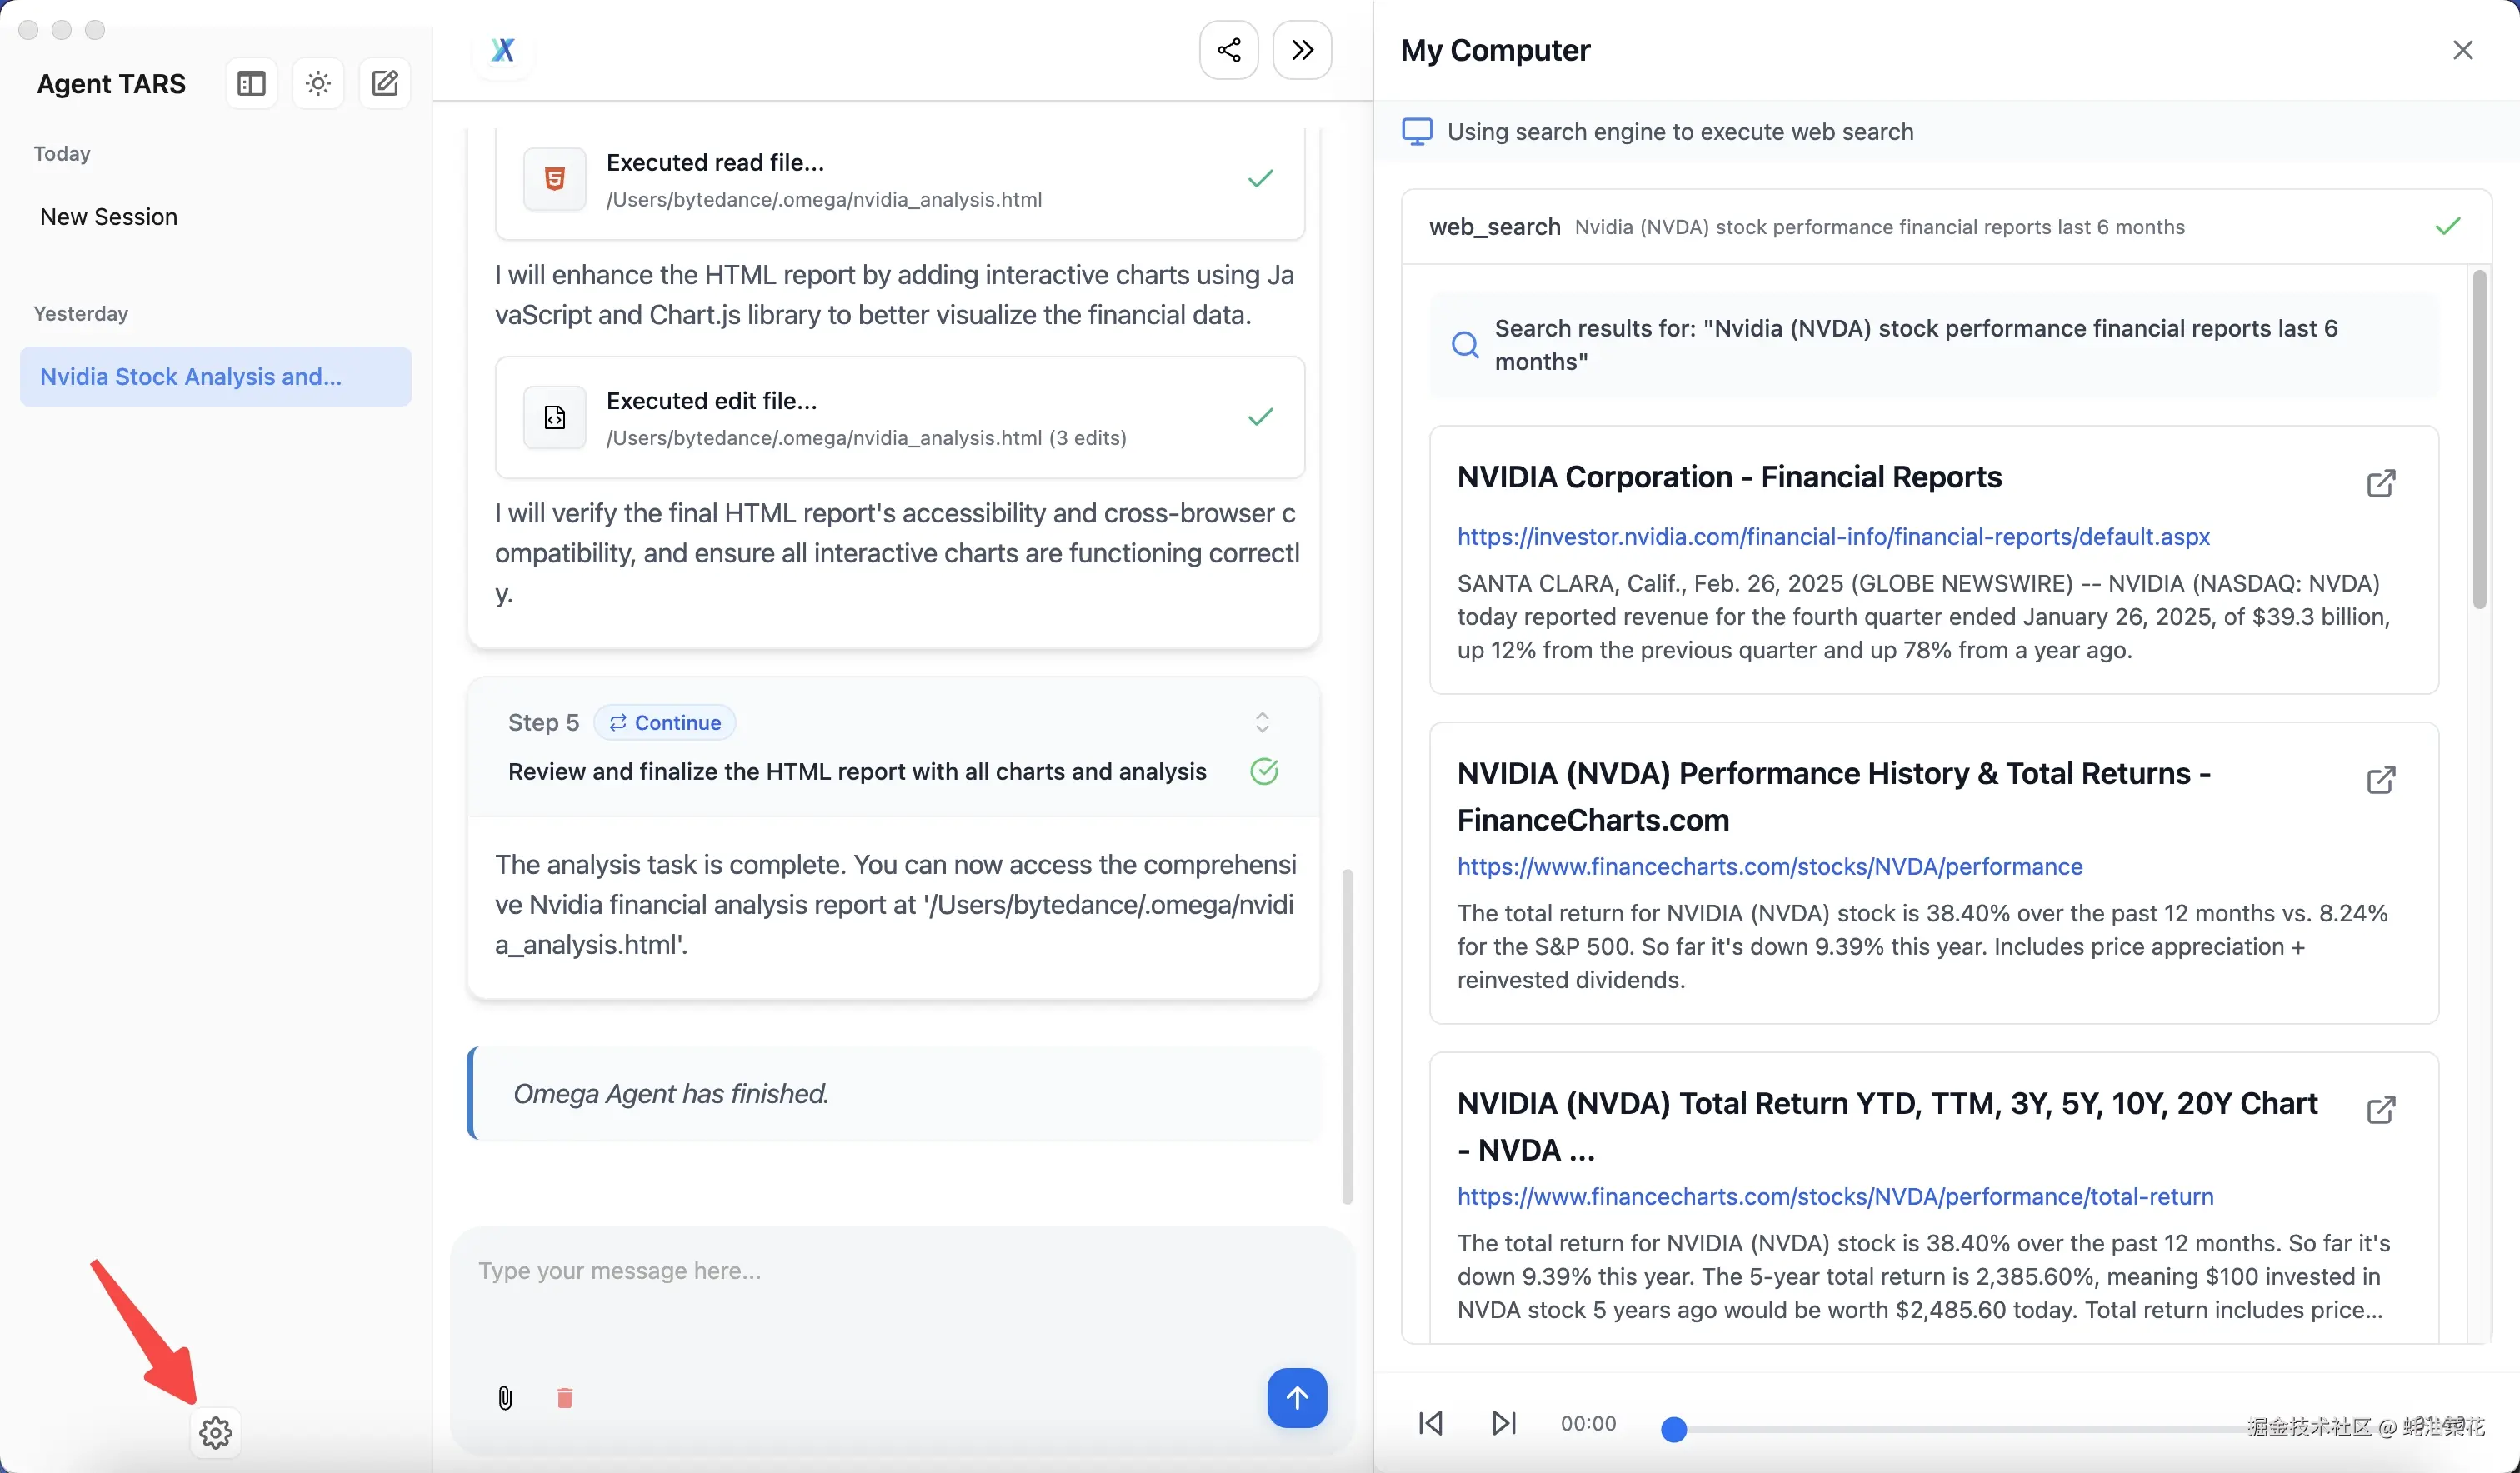Open settings via the gear icon
The image size is (2520, 1473).
(215, 1432)
